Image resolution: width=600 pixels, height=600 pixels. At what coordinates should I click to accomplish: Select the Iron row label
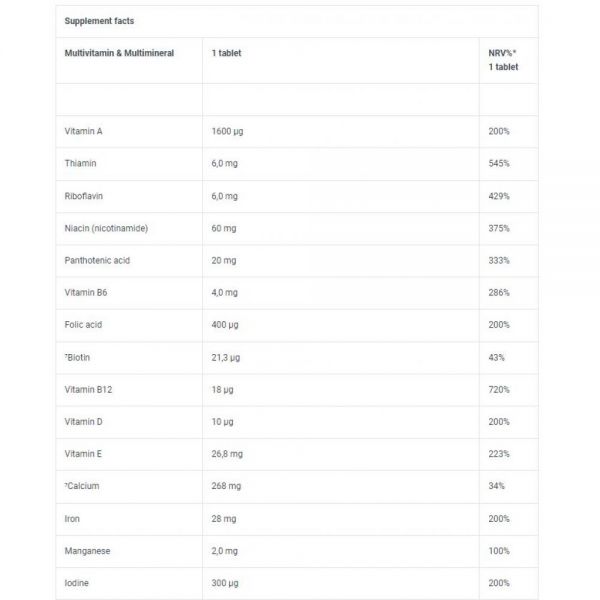tap(73, 519)
